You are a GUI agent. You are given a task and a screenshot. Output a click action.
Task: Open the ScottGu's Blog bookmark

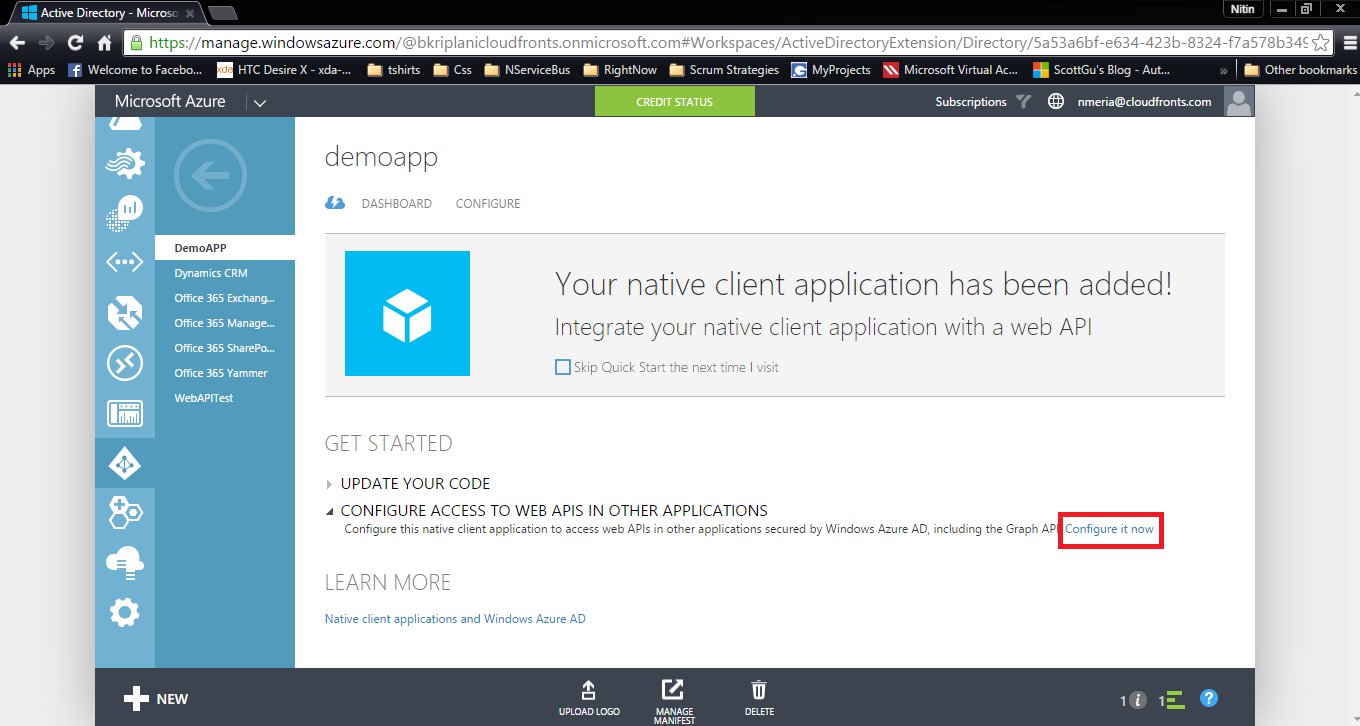pos(1102,70)
